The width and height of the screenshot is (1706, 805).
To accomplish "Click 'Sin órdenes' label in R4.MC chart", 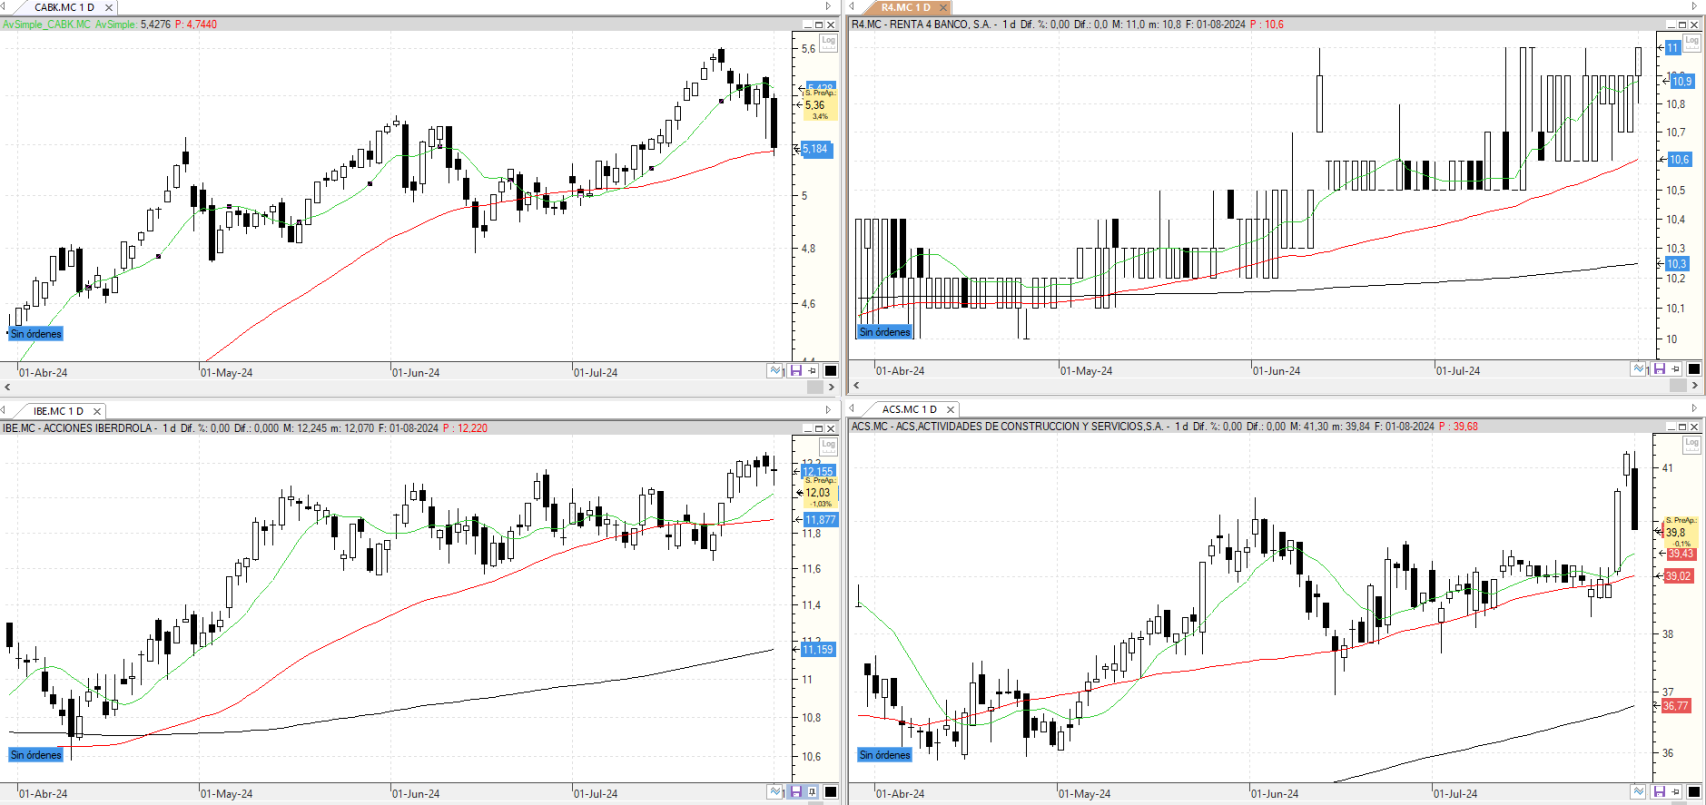I will pyautogui.click(x=885, y=332).
